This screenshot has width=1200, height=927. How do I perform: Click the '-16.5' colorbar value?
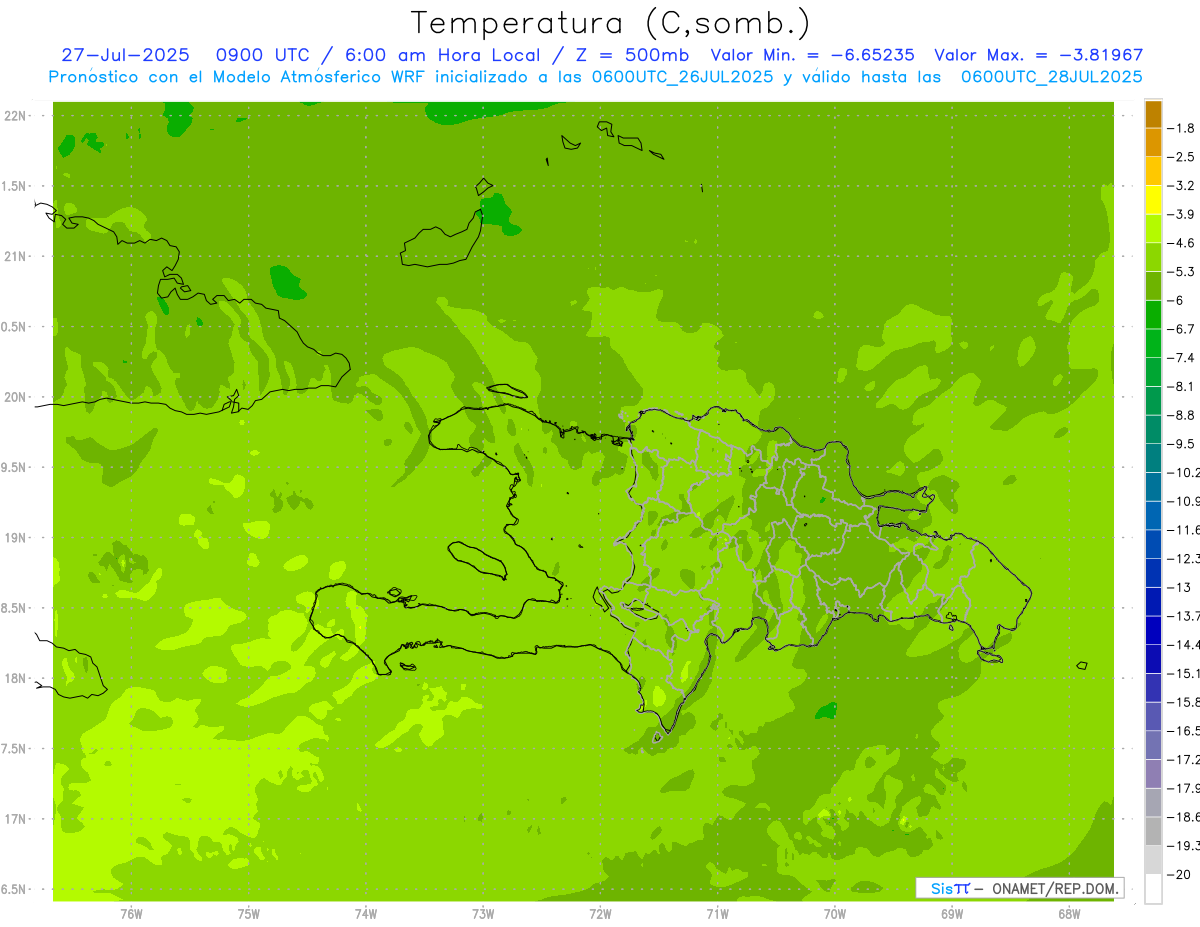[1183, 731]
